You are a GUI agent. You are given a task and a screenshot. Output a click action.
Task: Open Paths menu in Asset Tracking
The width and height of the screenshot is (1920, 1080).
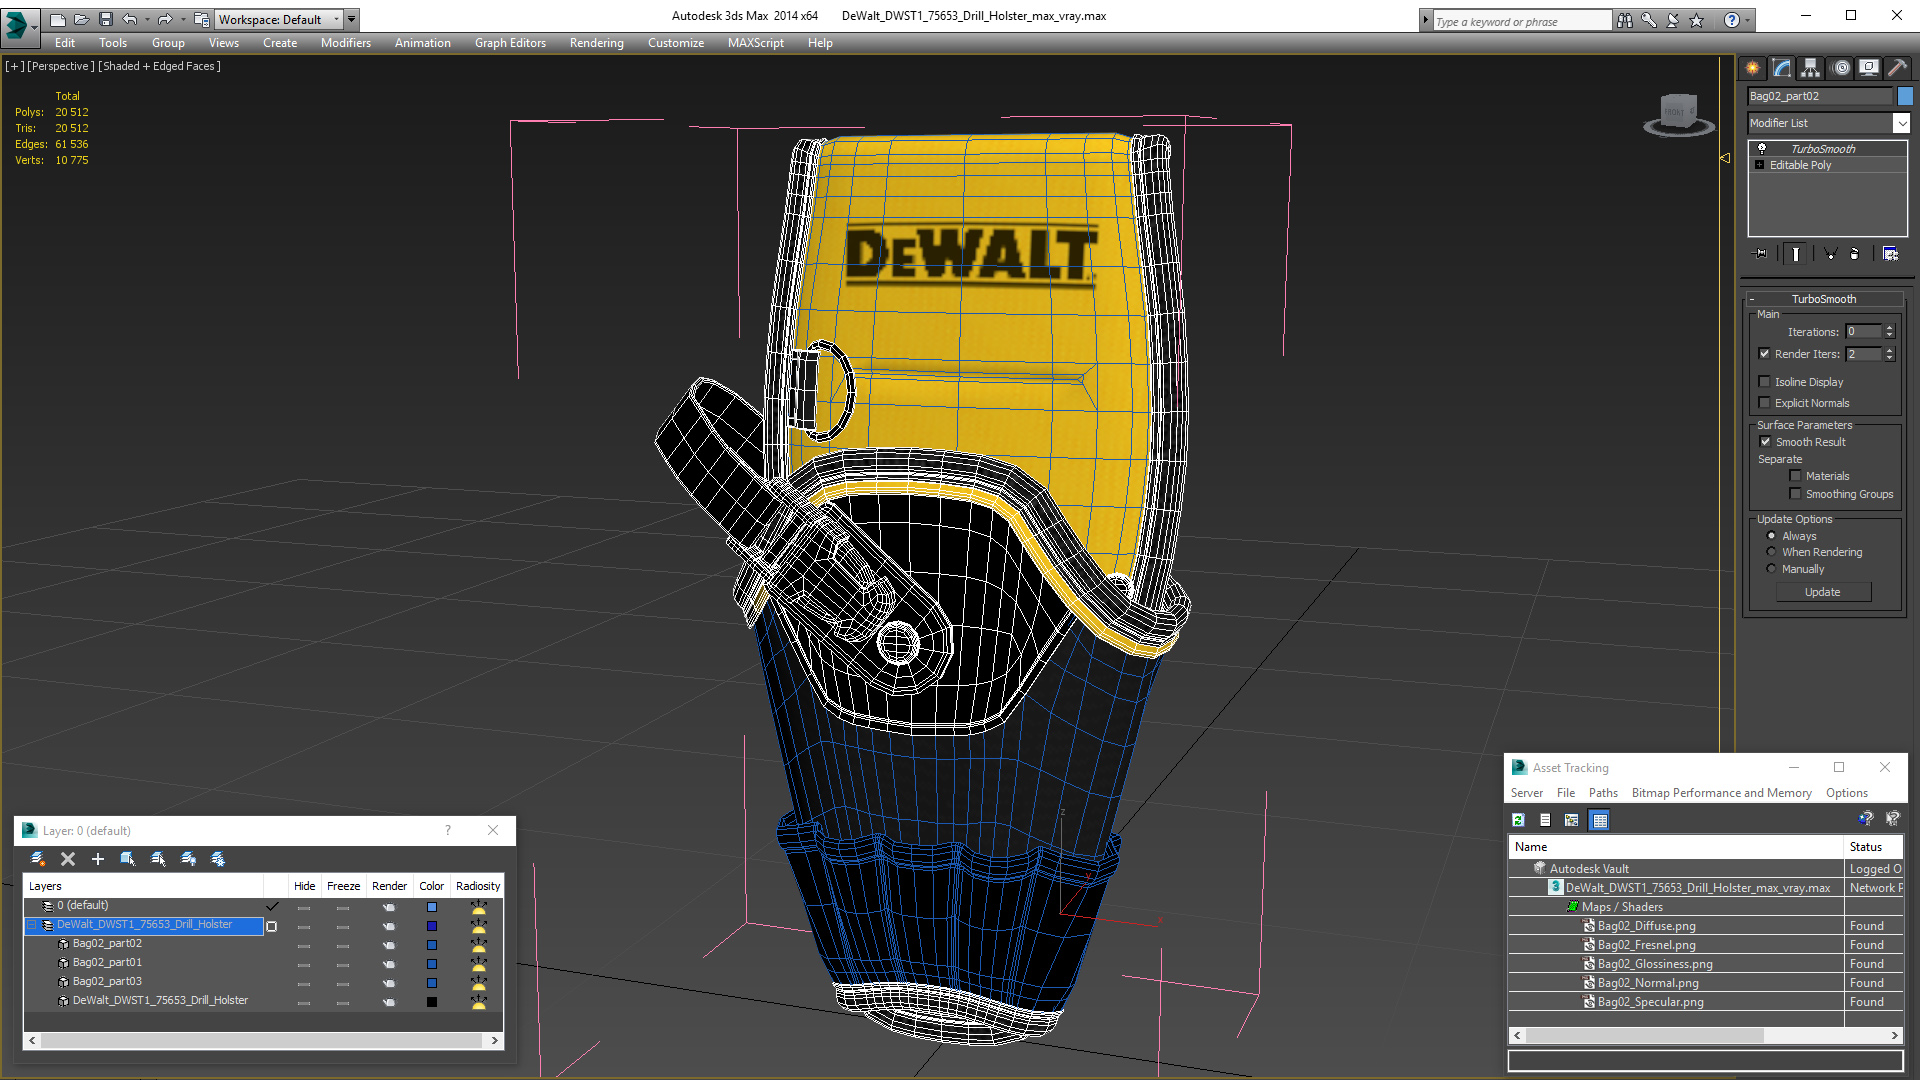coord(1603,793)
